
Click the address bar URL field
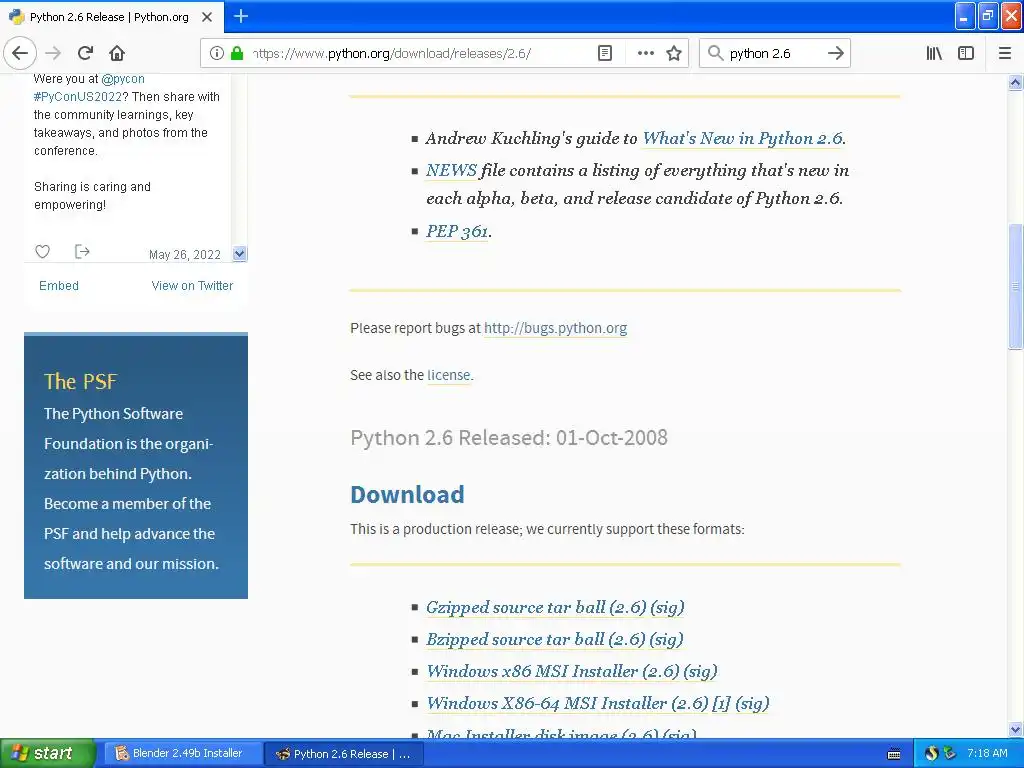click(418, 53)
